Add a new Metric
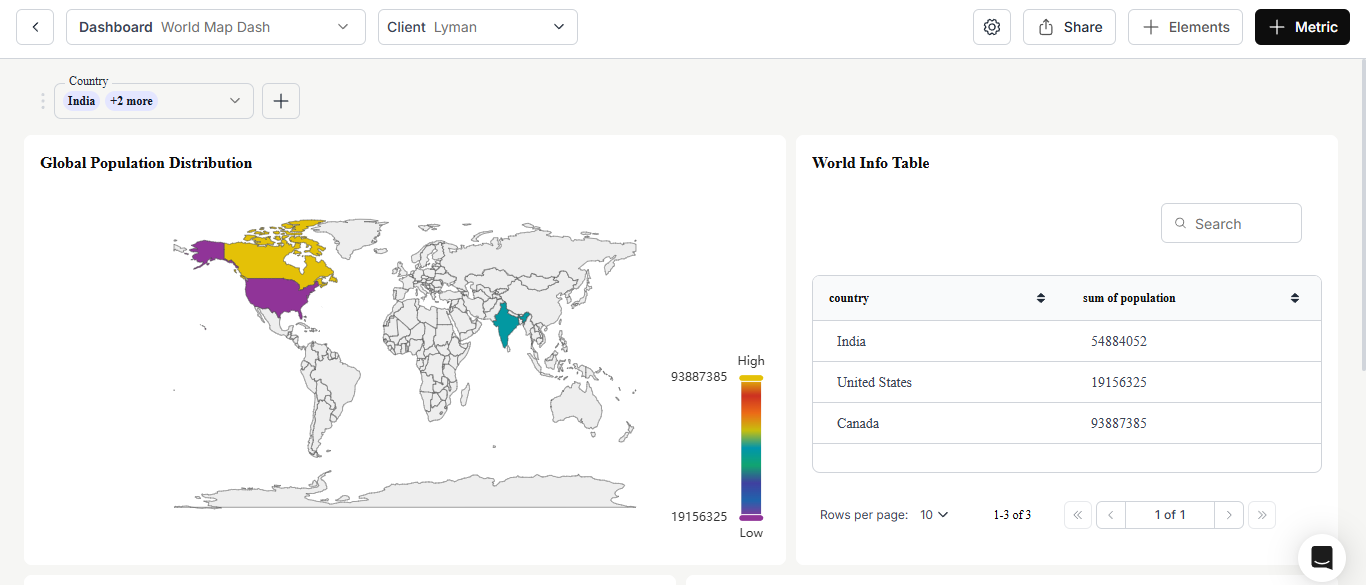1366x585 pixels. [x=1302, y=27]
